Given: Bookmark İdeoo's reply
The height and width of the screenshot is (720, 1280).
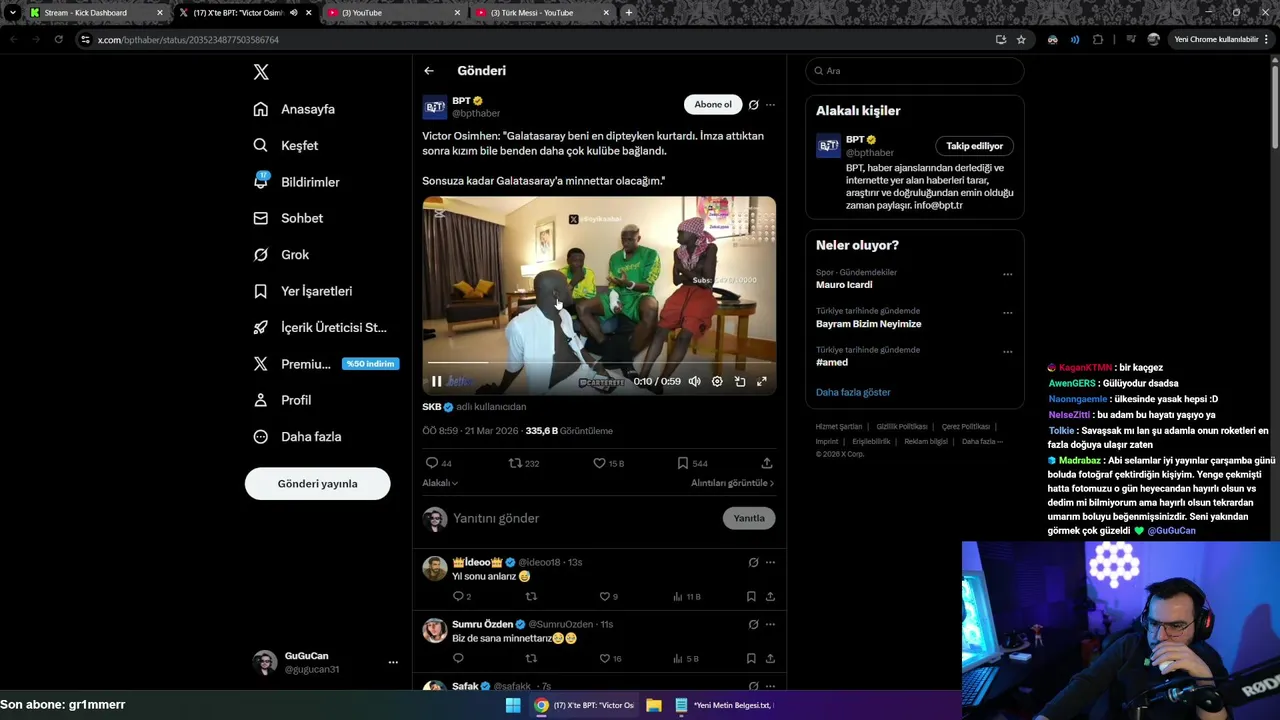Looking at the screenshot, I should (x=751, y=597).
